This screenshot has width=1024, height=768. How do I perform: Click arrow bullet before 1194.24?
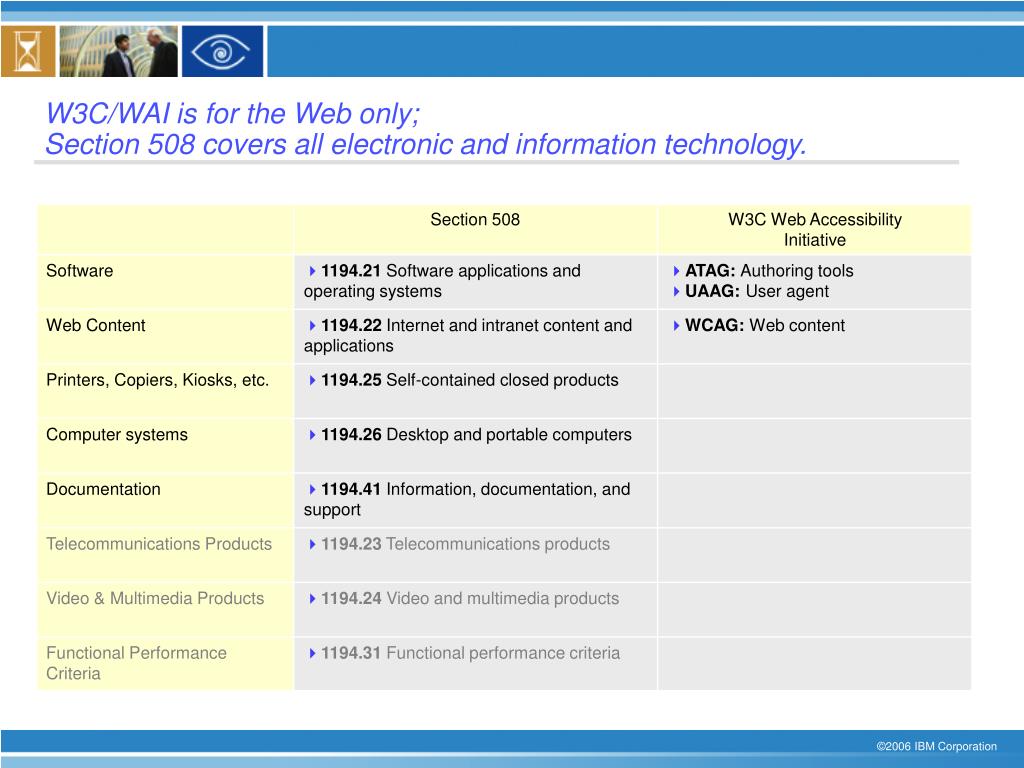click(x=312, y=599)
